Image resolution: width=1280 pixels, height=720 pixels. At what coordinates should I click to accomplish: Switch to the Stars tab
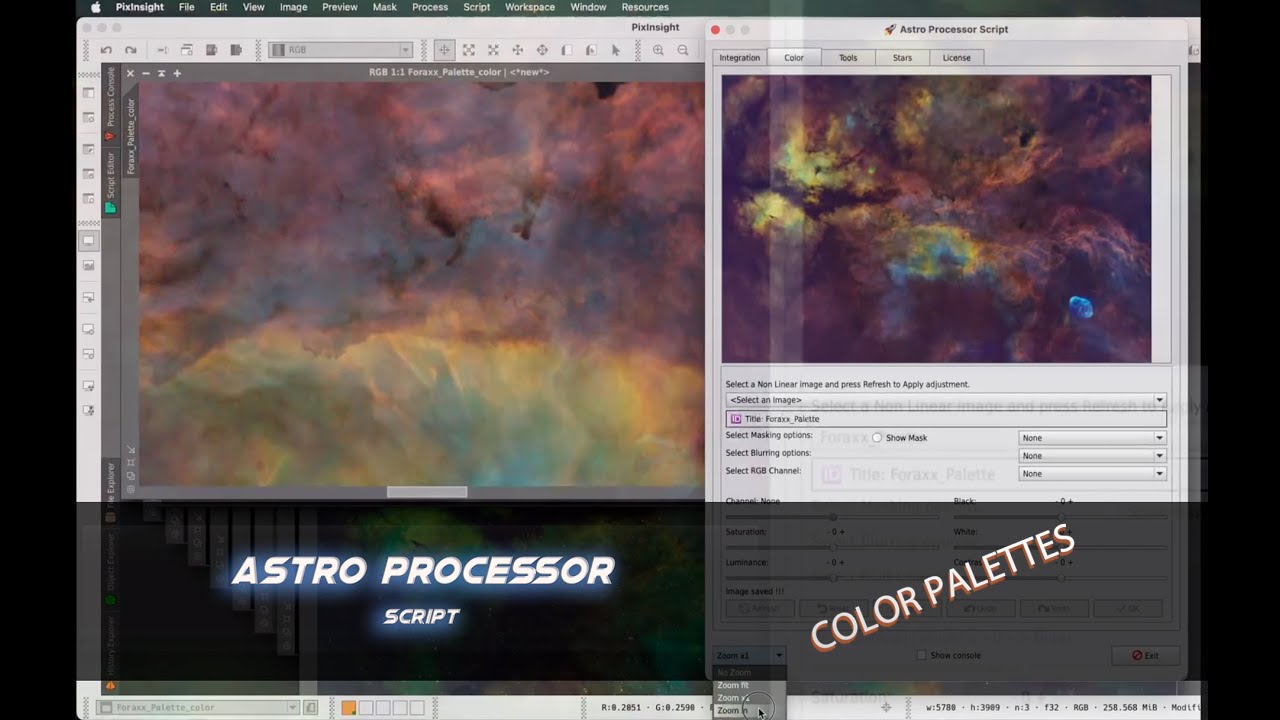[x=902, y=57]
